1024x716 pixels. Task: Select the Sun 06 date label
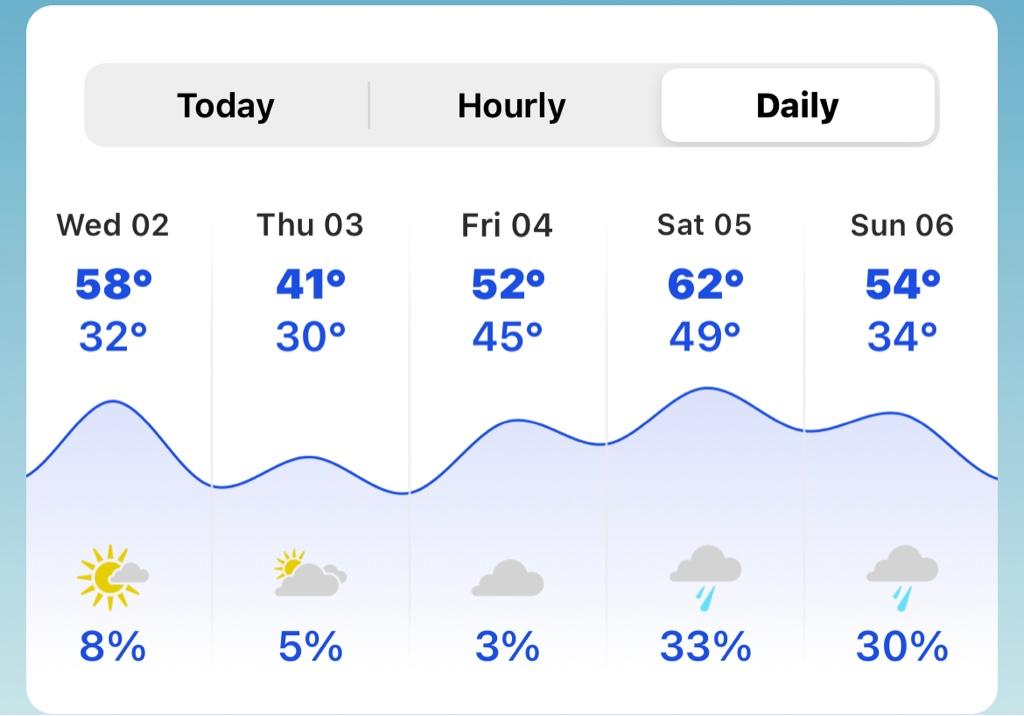[x=902, y=225]
